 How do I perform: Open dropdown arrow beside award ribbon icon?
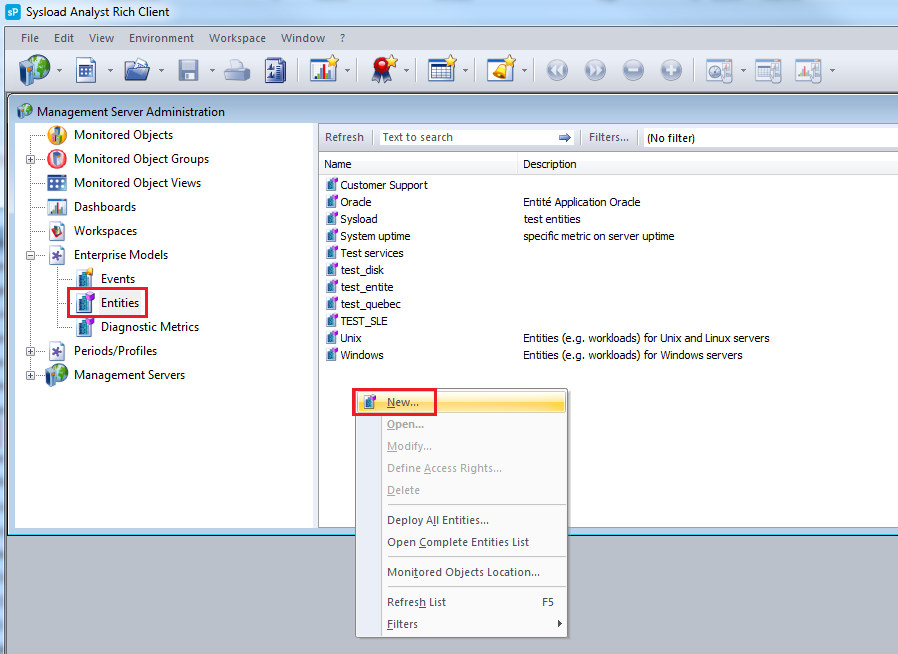coord(406,70)
